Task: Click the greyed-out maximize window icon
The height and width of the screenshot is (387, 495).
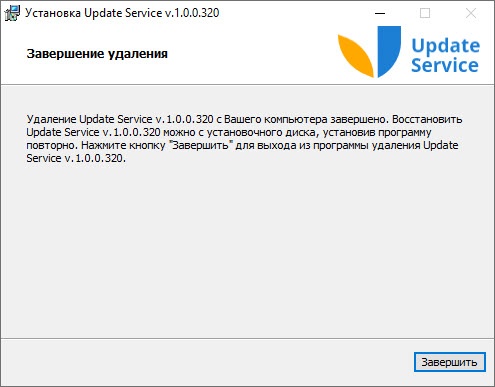Action: coord(425,13)
